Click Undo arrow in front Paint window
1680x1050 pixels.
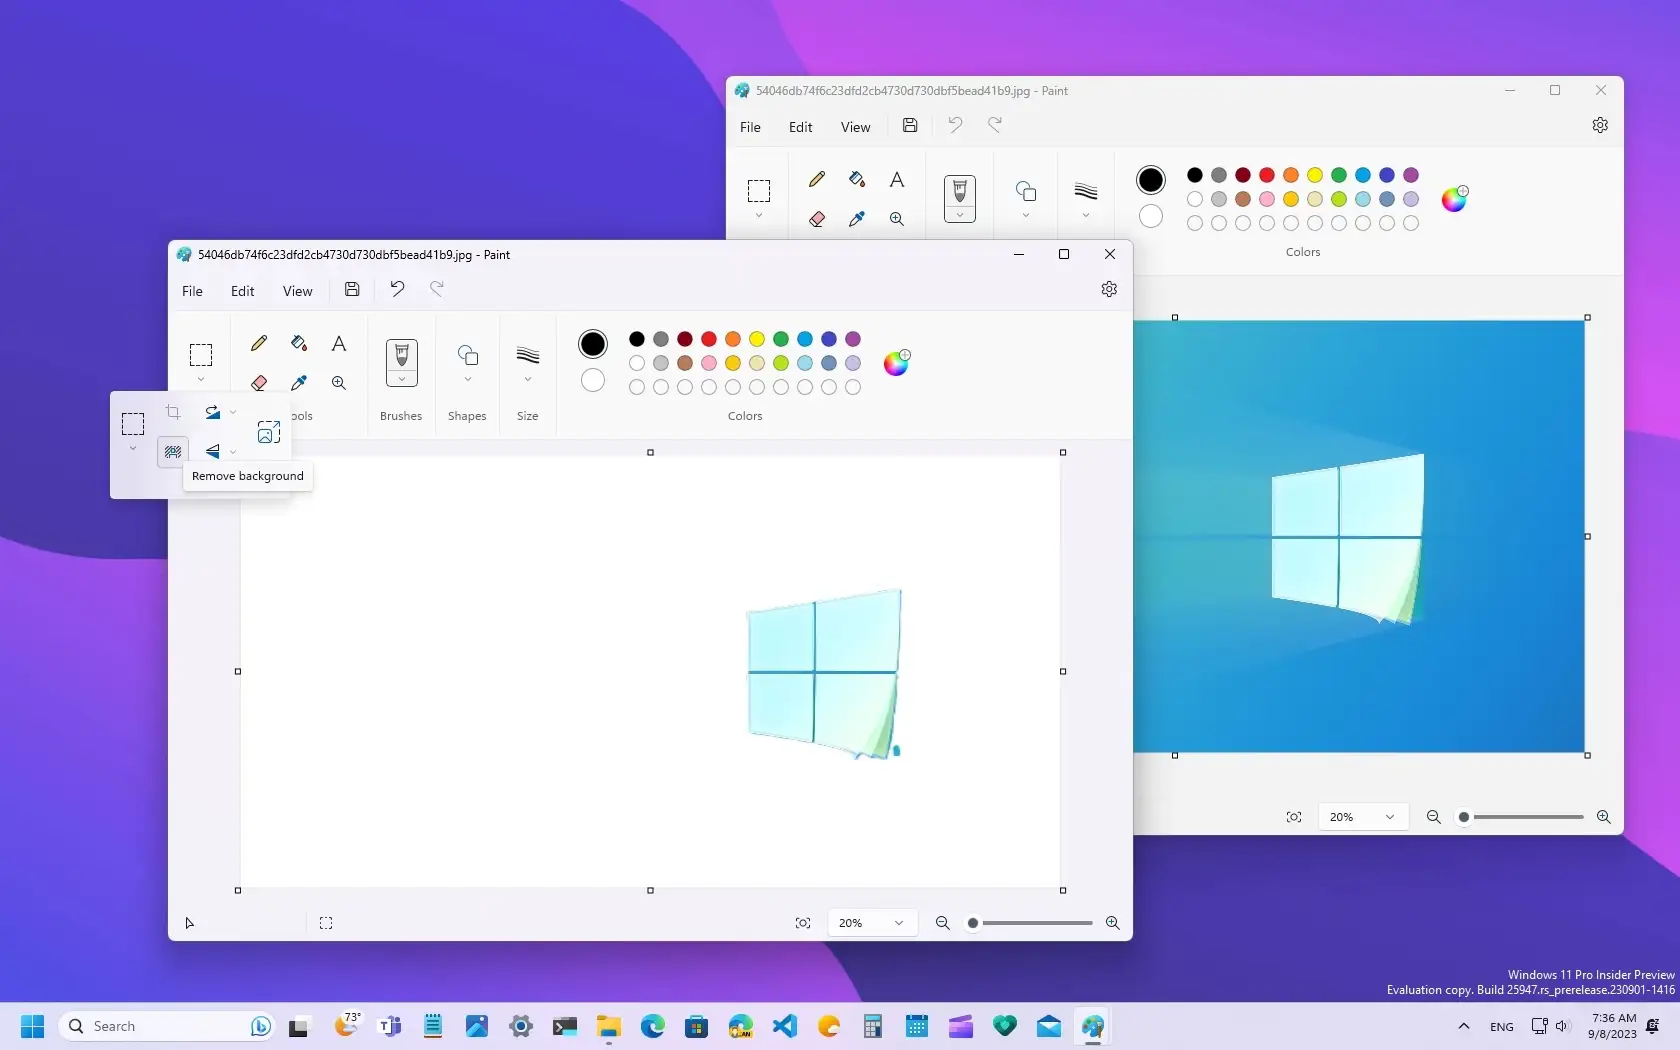(397, 290)
